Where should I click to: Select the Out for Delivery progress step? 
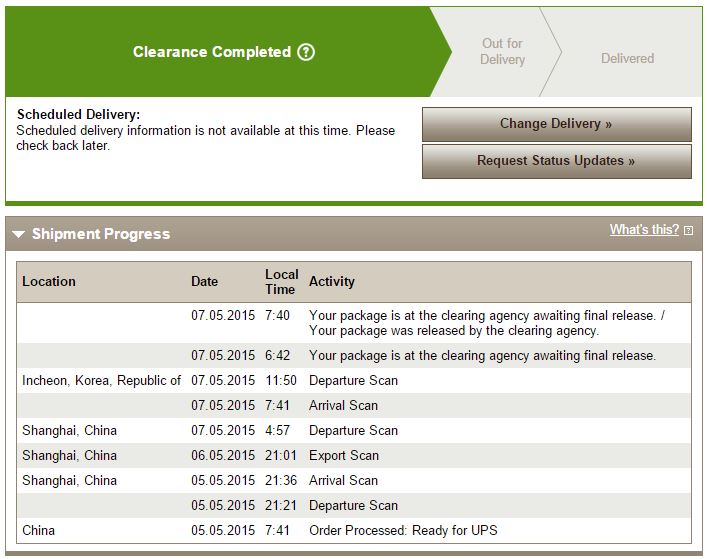502,51
